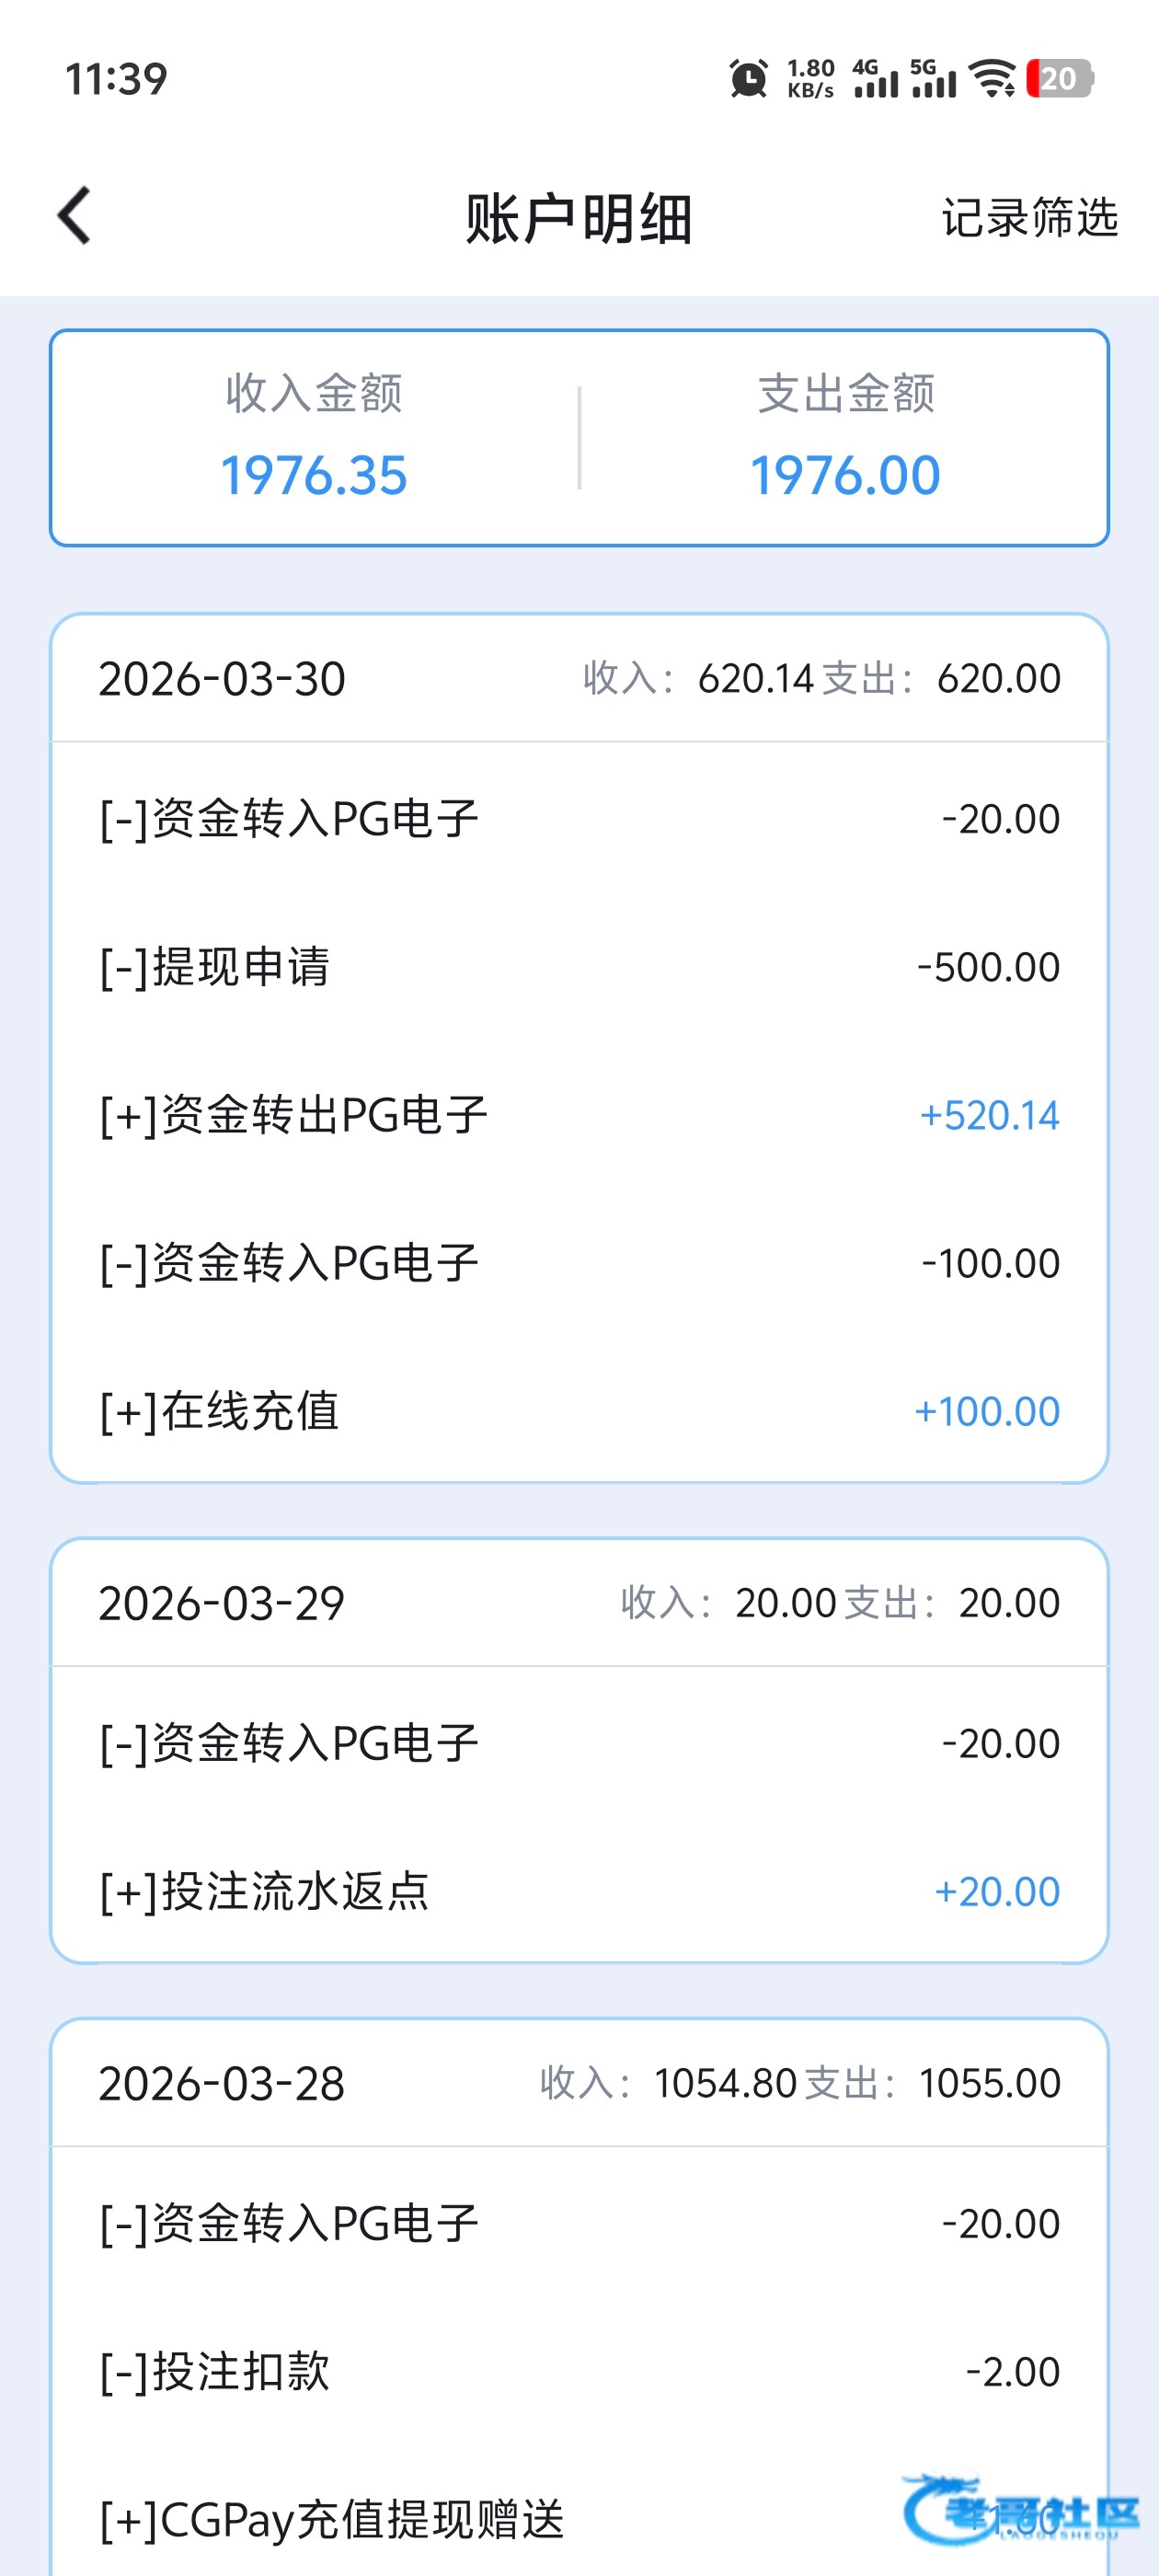Screen dimensions: 1159x2576
Task: Tap the alarm clock status icon
Action: coord(748,79)
